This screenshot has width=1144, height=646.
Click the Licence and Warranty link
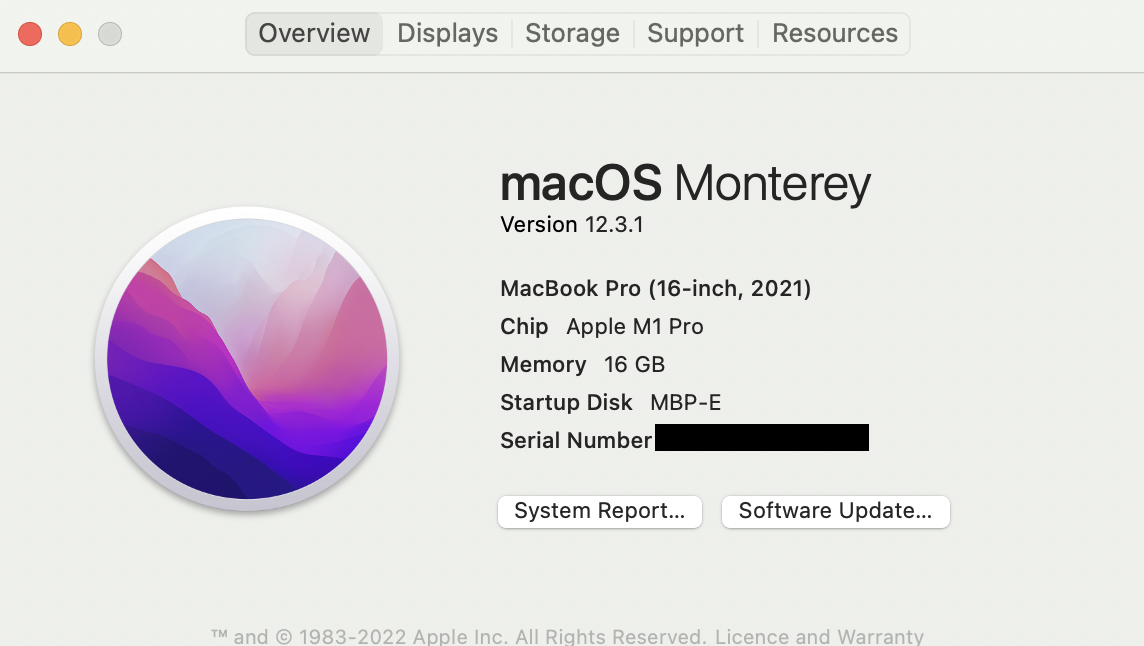coord(819,636)
